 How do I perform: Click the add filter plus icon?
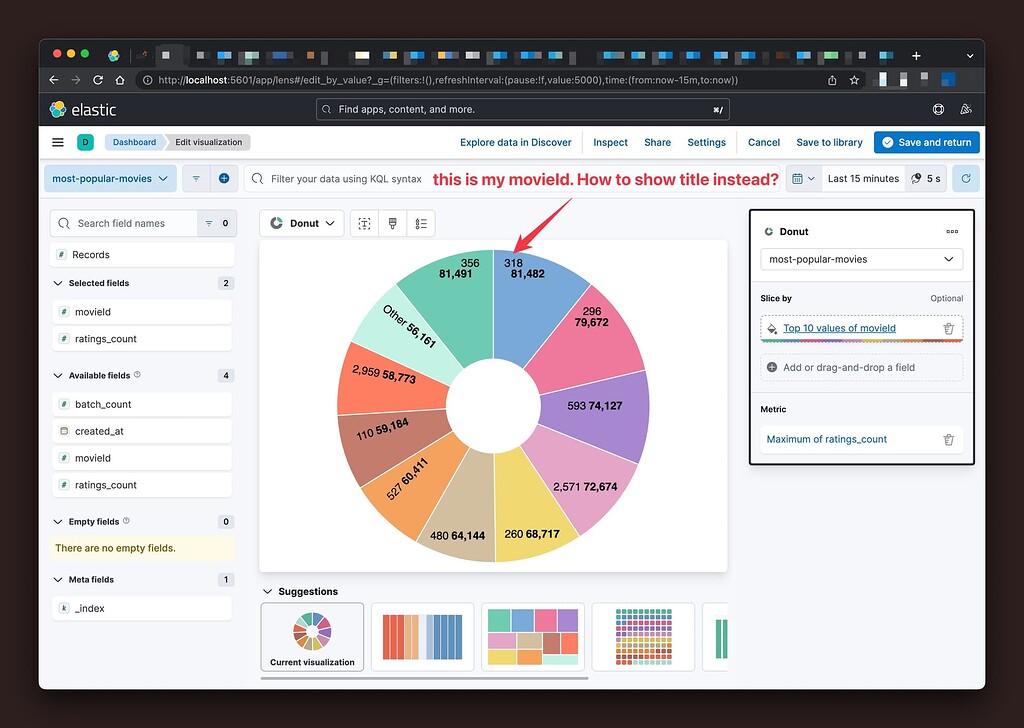pos(222,178)
